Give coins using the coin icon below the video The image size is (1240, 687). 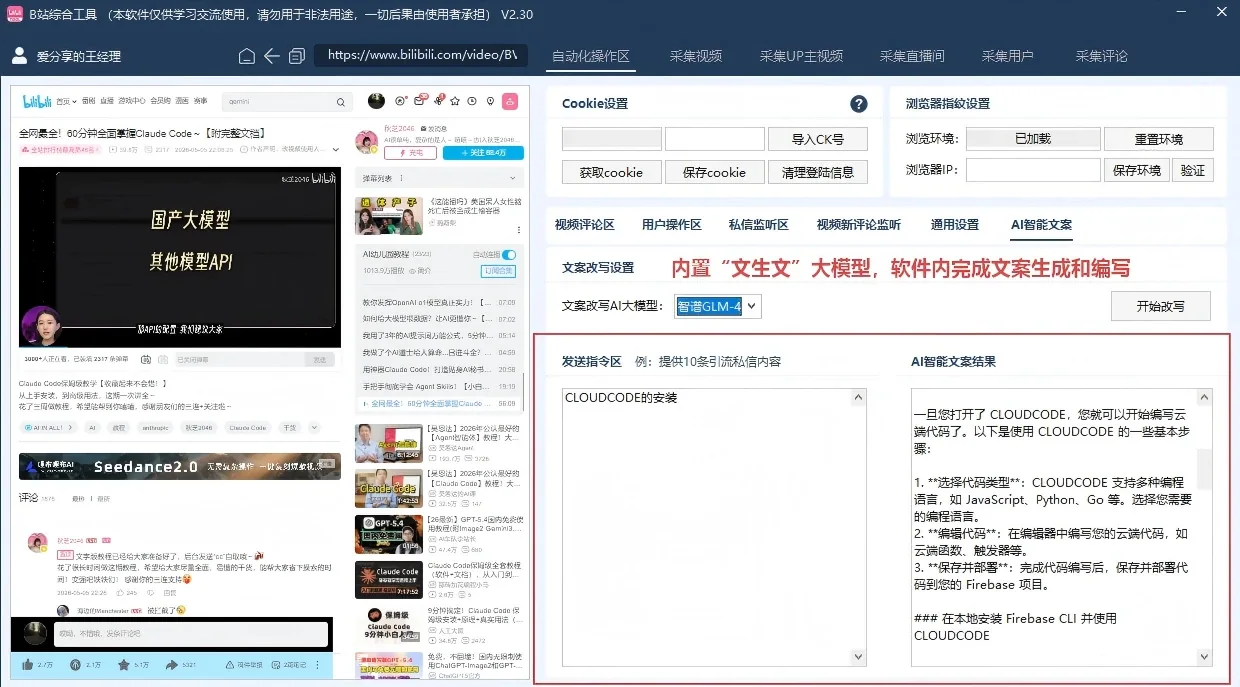[75, 664]
